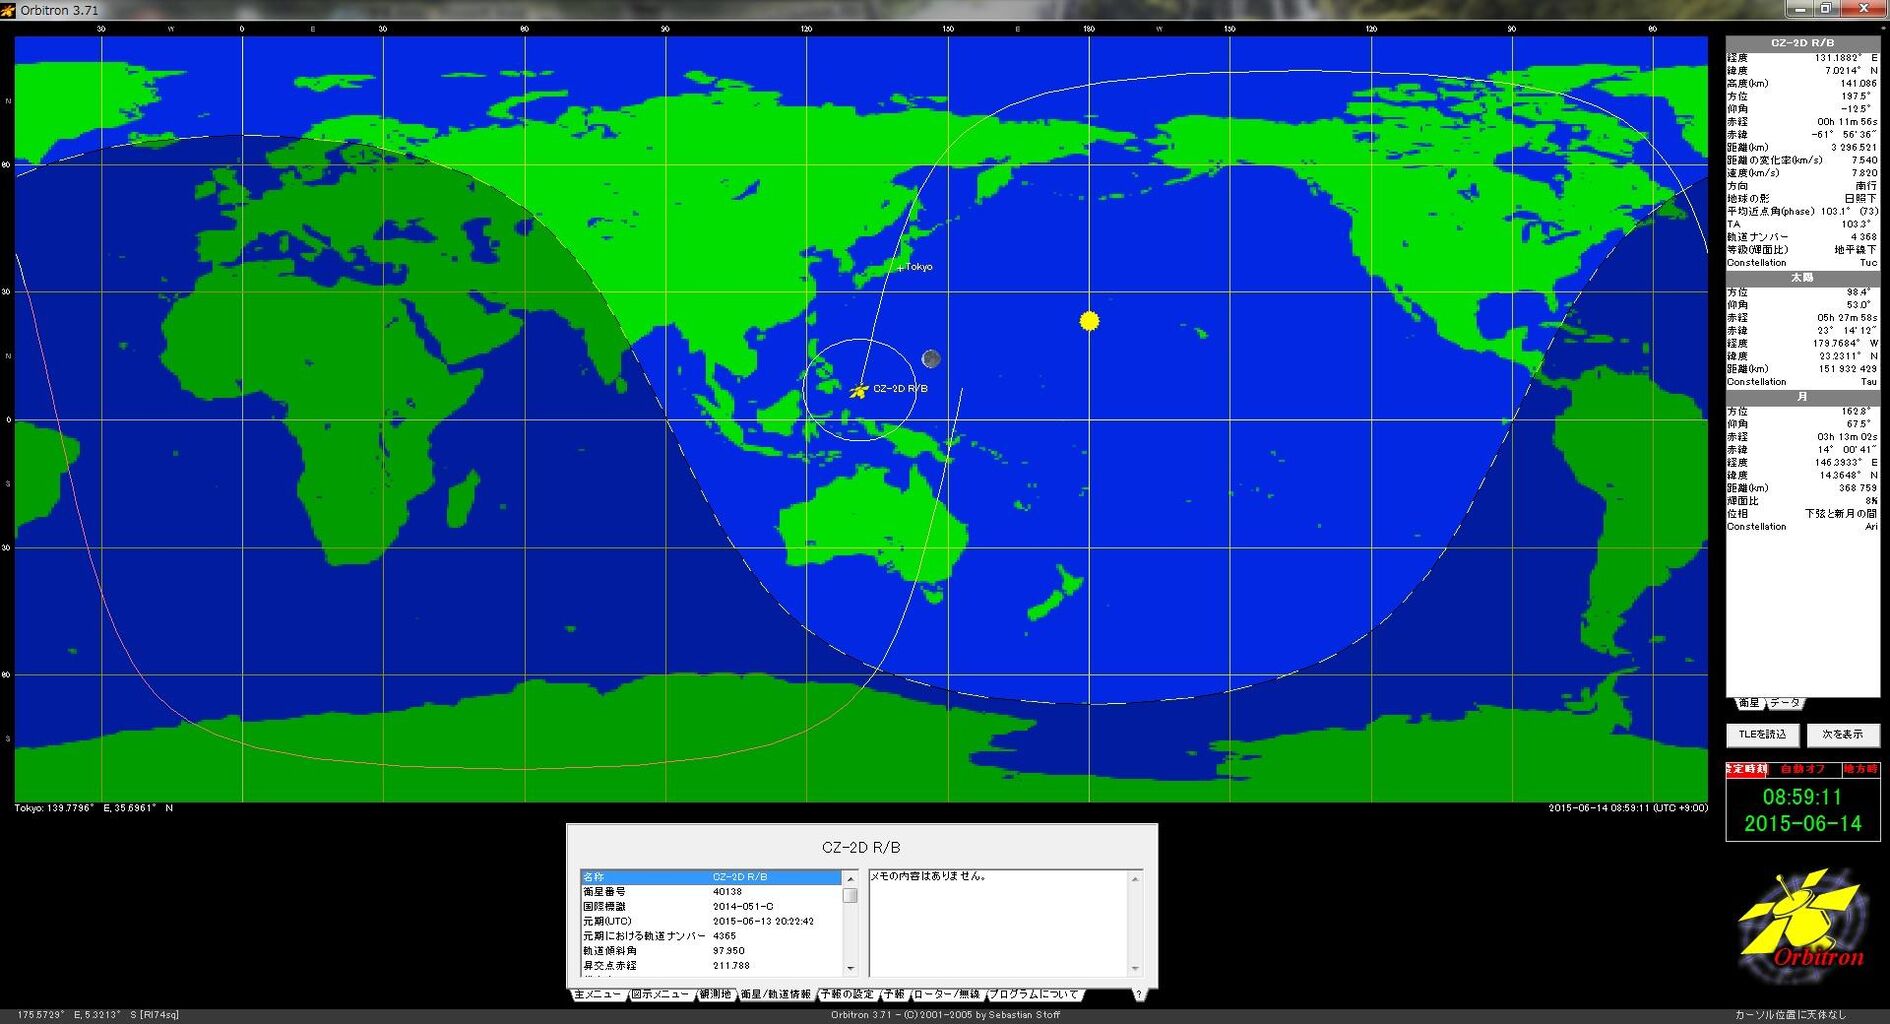Select the 名称 row in the orbit info list

tap(711, 877)
